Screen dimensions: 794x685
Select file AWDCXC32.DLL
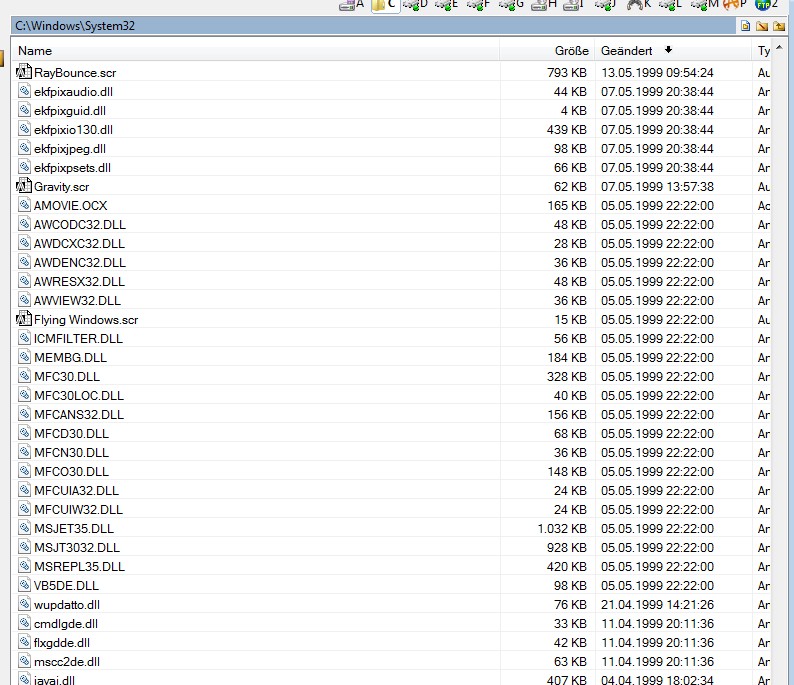tap(80, 244)
